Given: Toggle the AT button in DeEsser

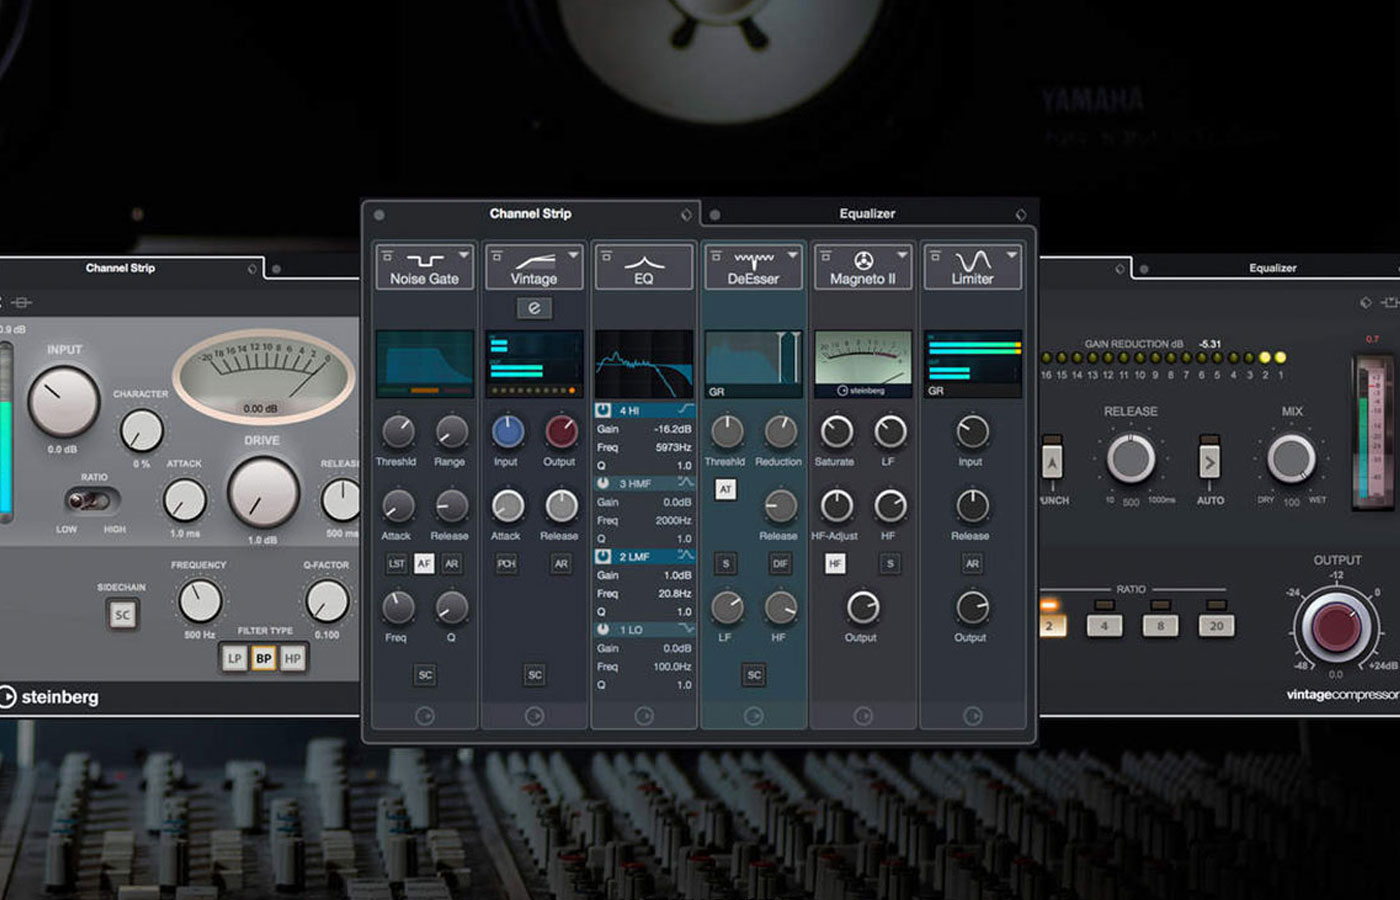Looking at the screenshot, I should pyautogui.click(x=725, y=489).
